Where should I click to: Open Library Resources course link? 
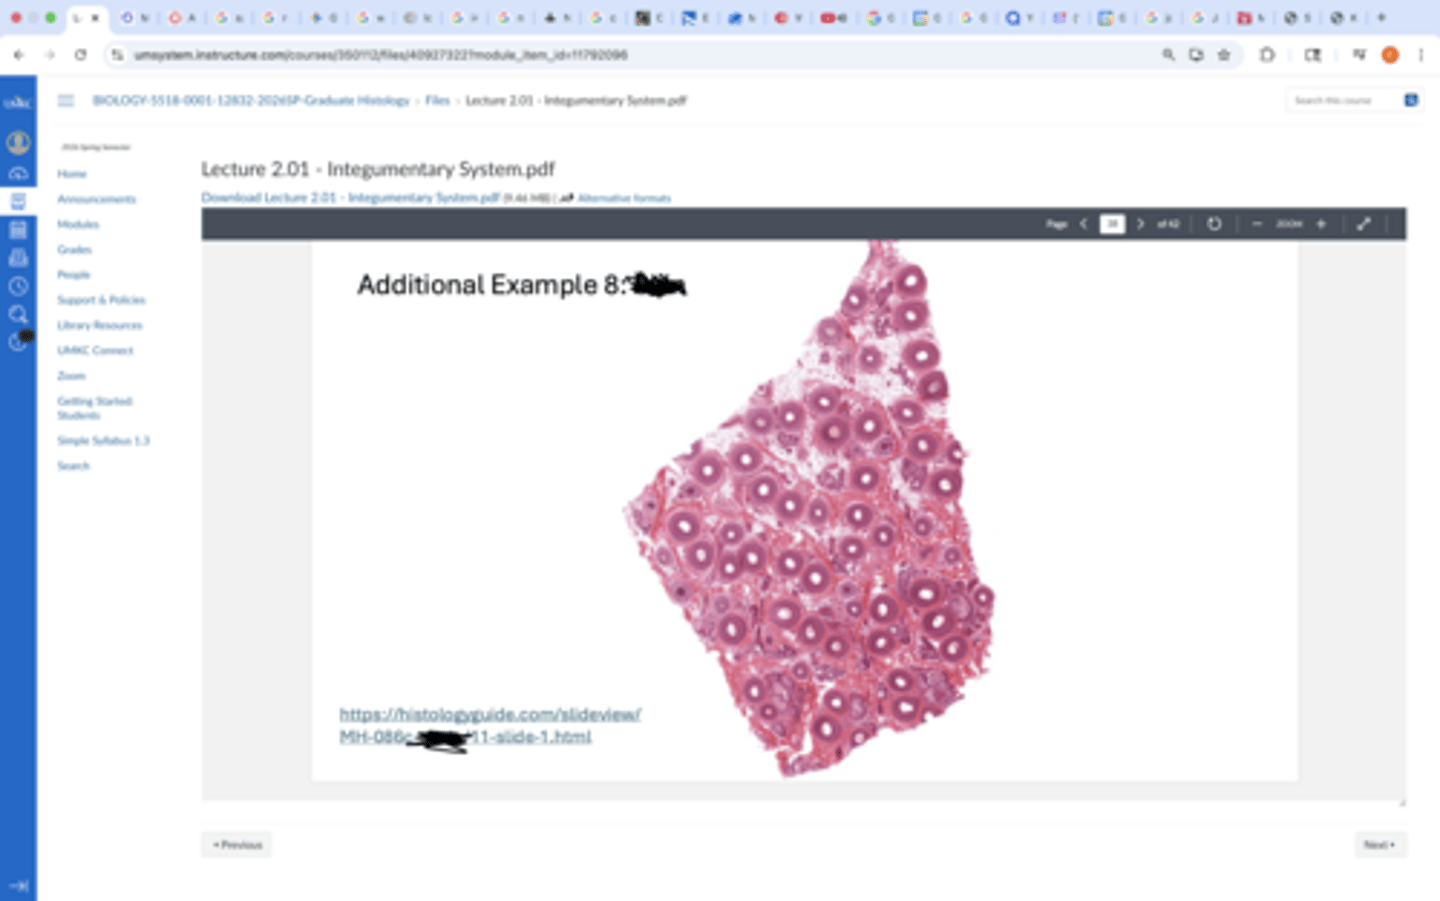99,325
